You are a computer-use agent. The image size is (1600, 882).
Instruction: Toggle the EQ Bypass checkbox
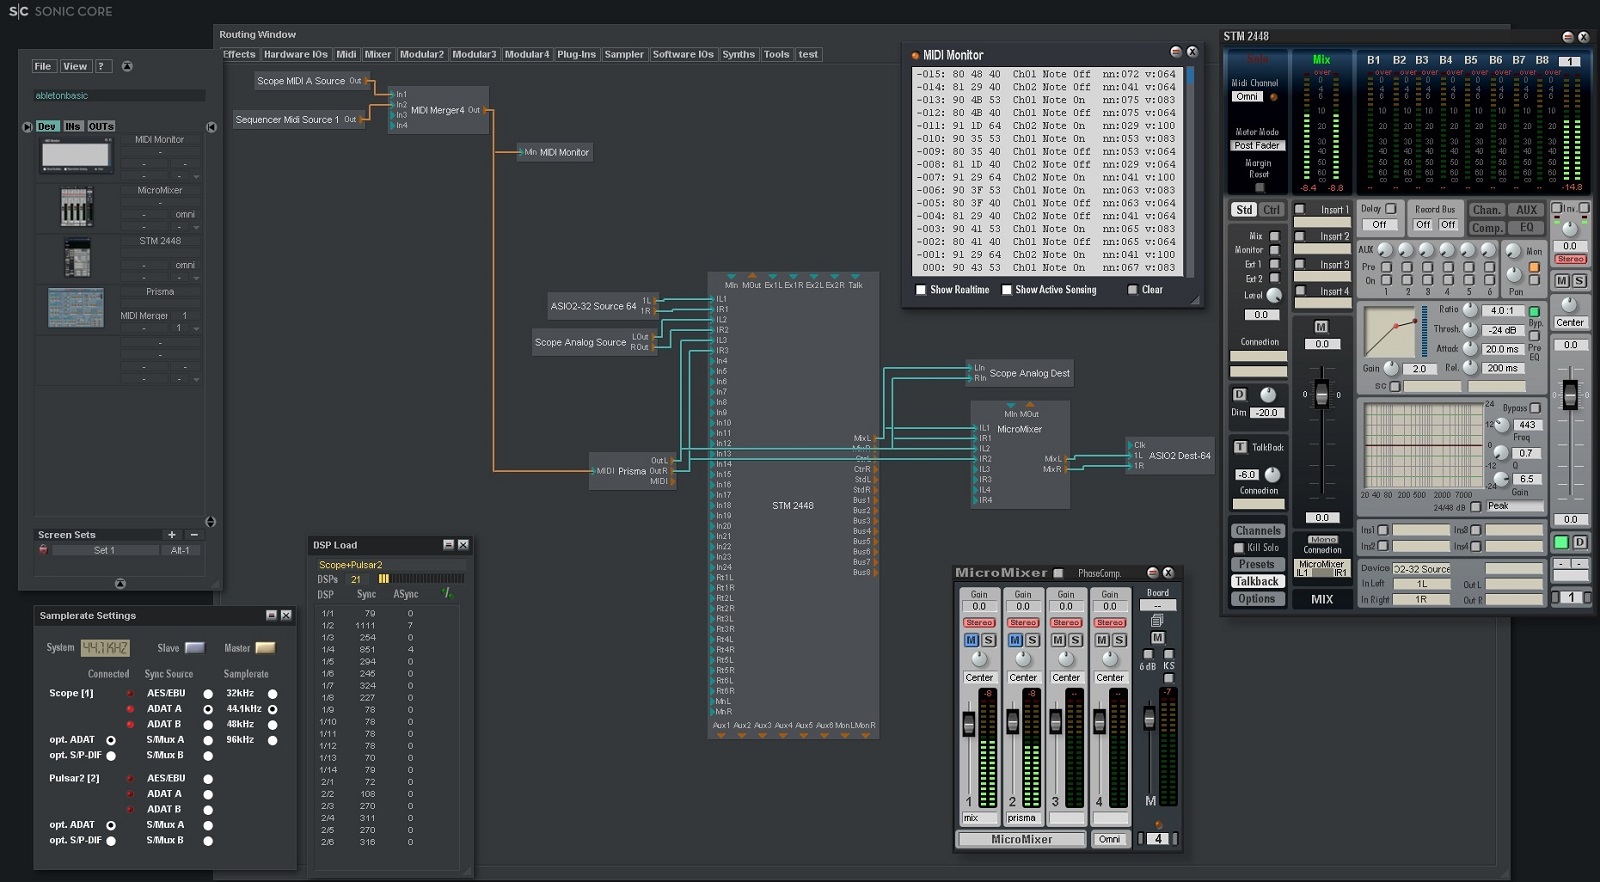click(x=1535, y=408)
